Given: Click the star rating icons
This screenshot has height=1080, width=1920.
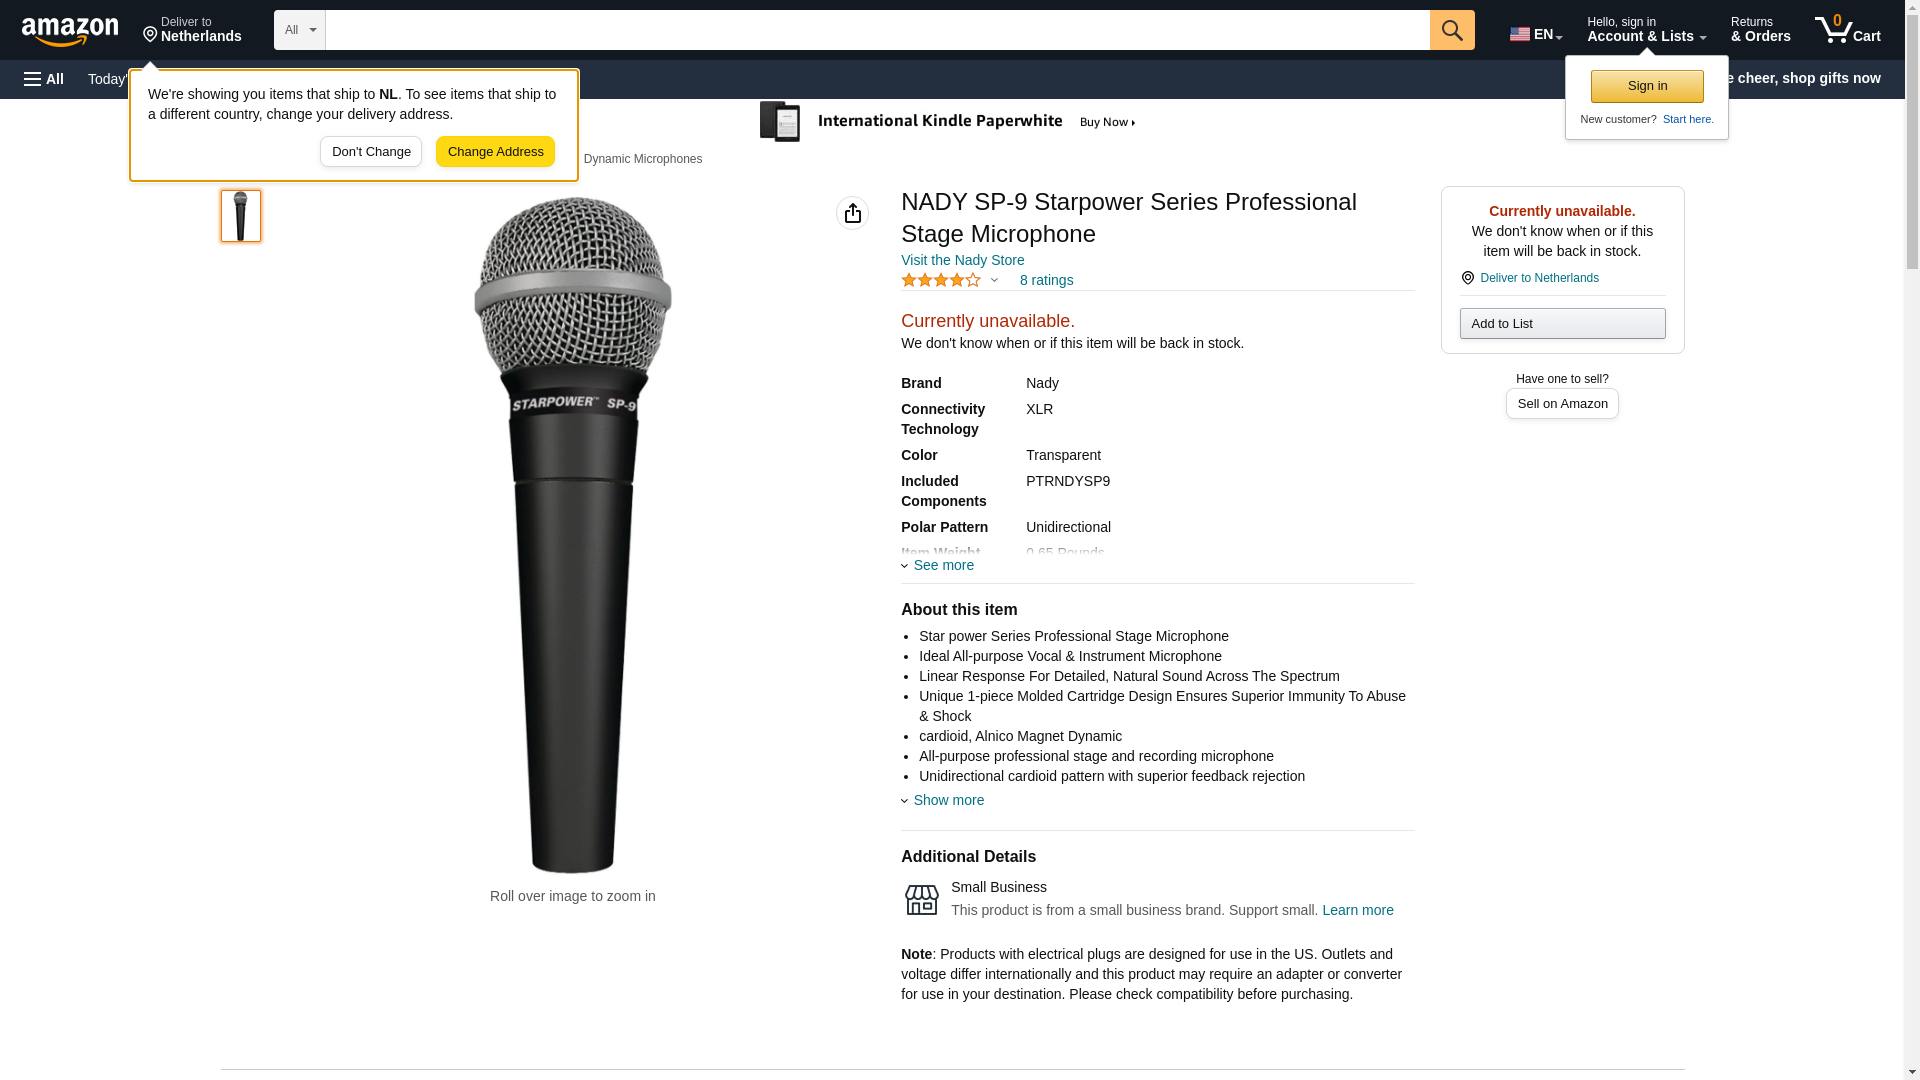Looking at the screenshot, I should point(941,281).
